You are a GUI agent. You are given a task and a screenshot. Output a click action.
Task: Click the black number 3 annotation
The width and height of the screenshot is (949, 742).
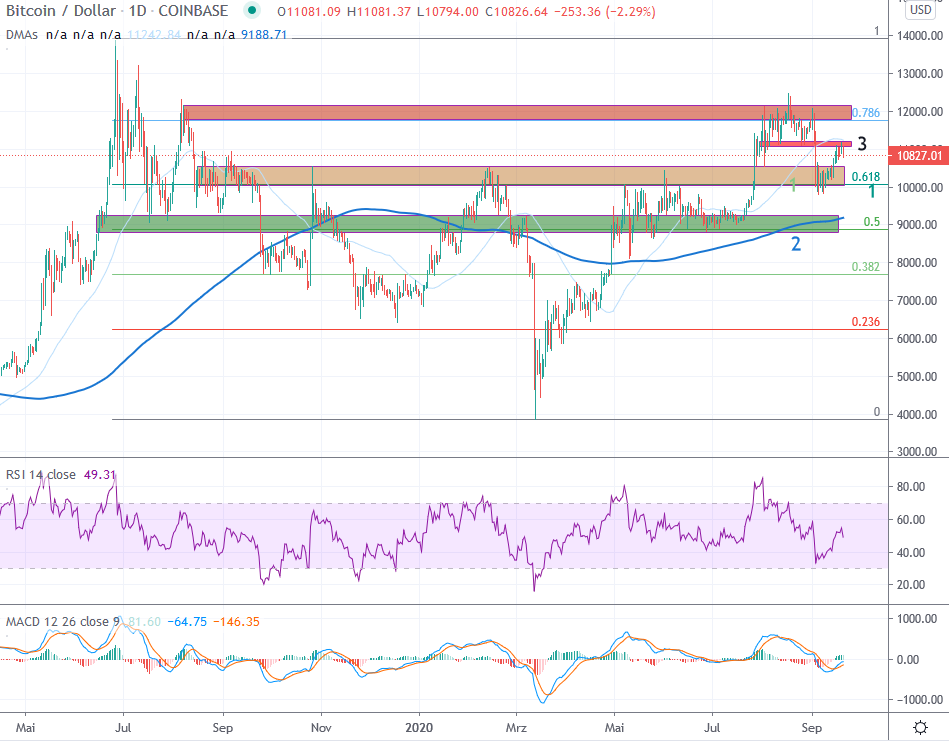click(x=861, y=144)
